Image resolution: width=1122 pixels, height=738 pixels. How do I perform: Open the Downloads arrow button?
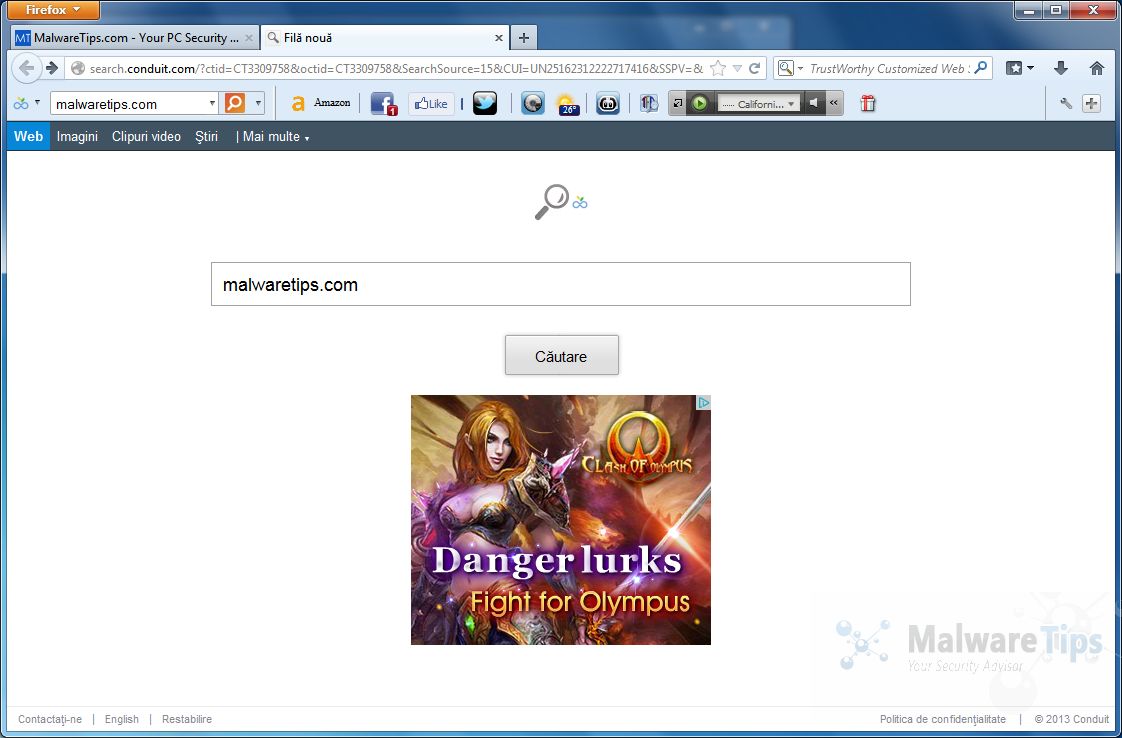pyautogui.click(x=1060, y=69)
